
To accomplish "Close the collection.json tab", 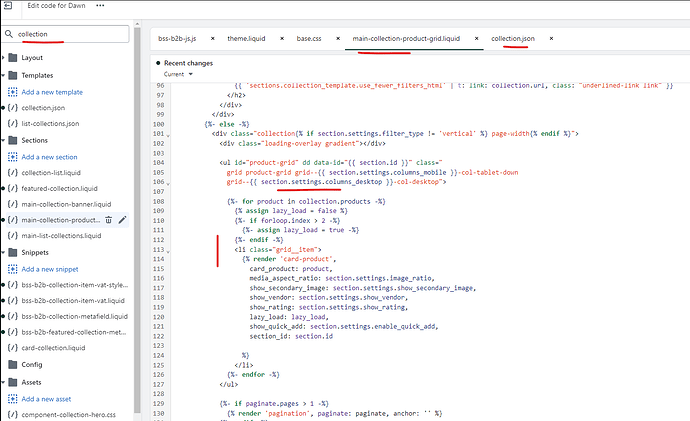I will pyautogui.click(x=549, y=38).
